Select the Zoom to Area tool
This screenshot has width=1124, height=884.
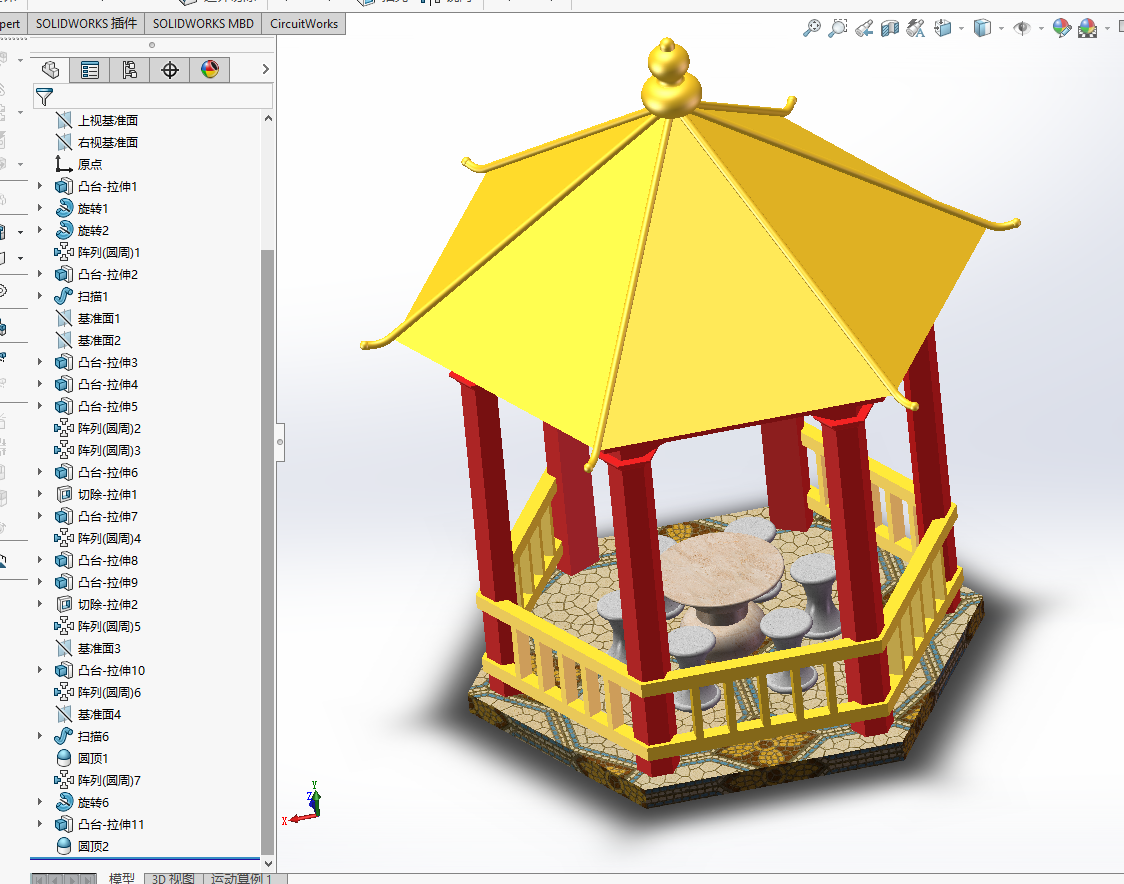[x=837, y=28]
